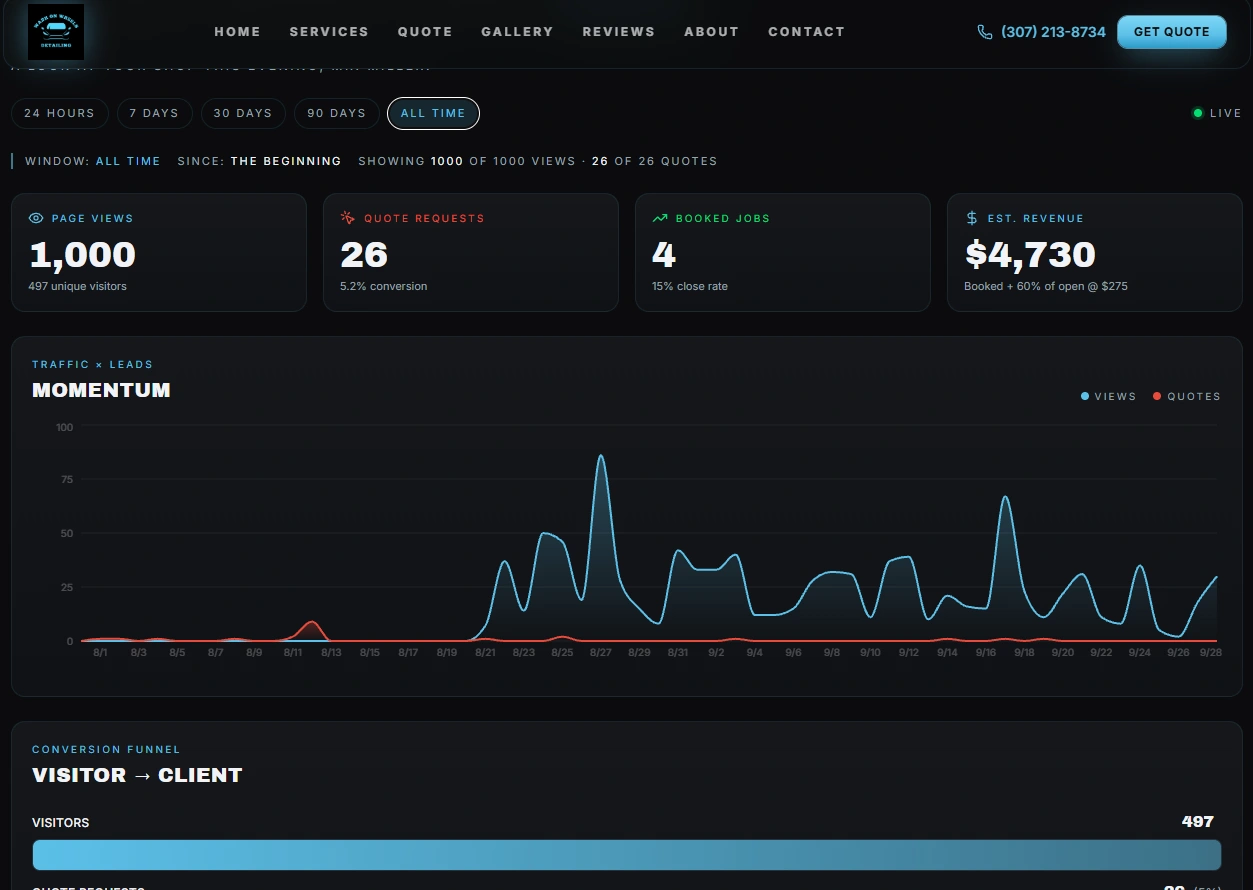The height and width of the screenshot is (890, 1253).
Task: Open the About page
Action: click(x=712, y=32)
